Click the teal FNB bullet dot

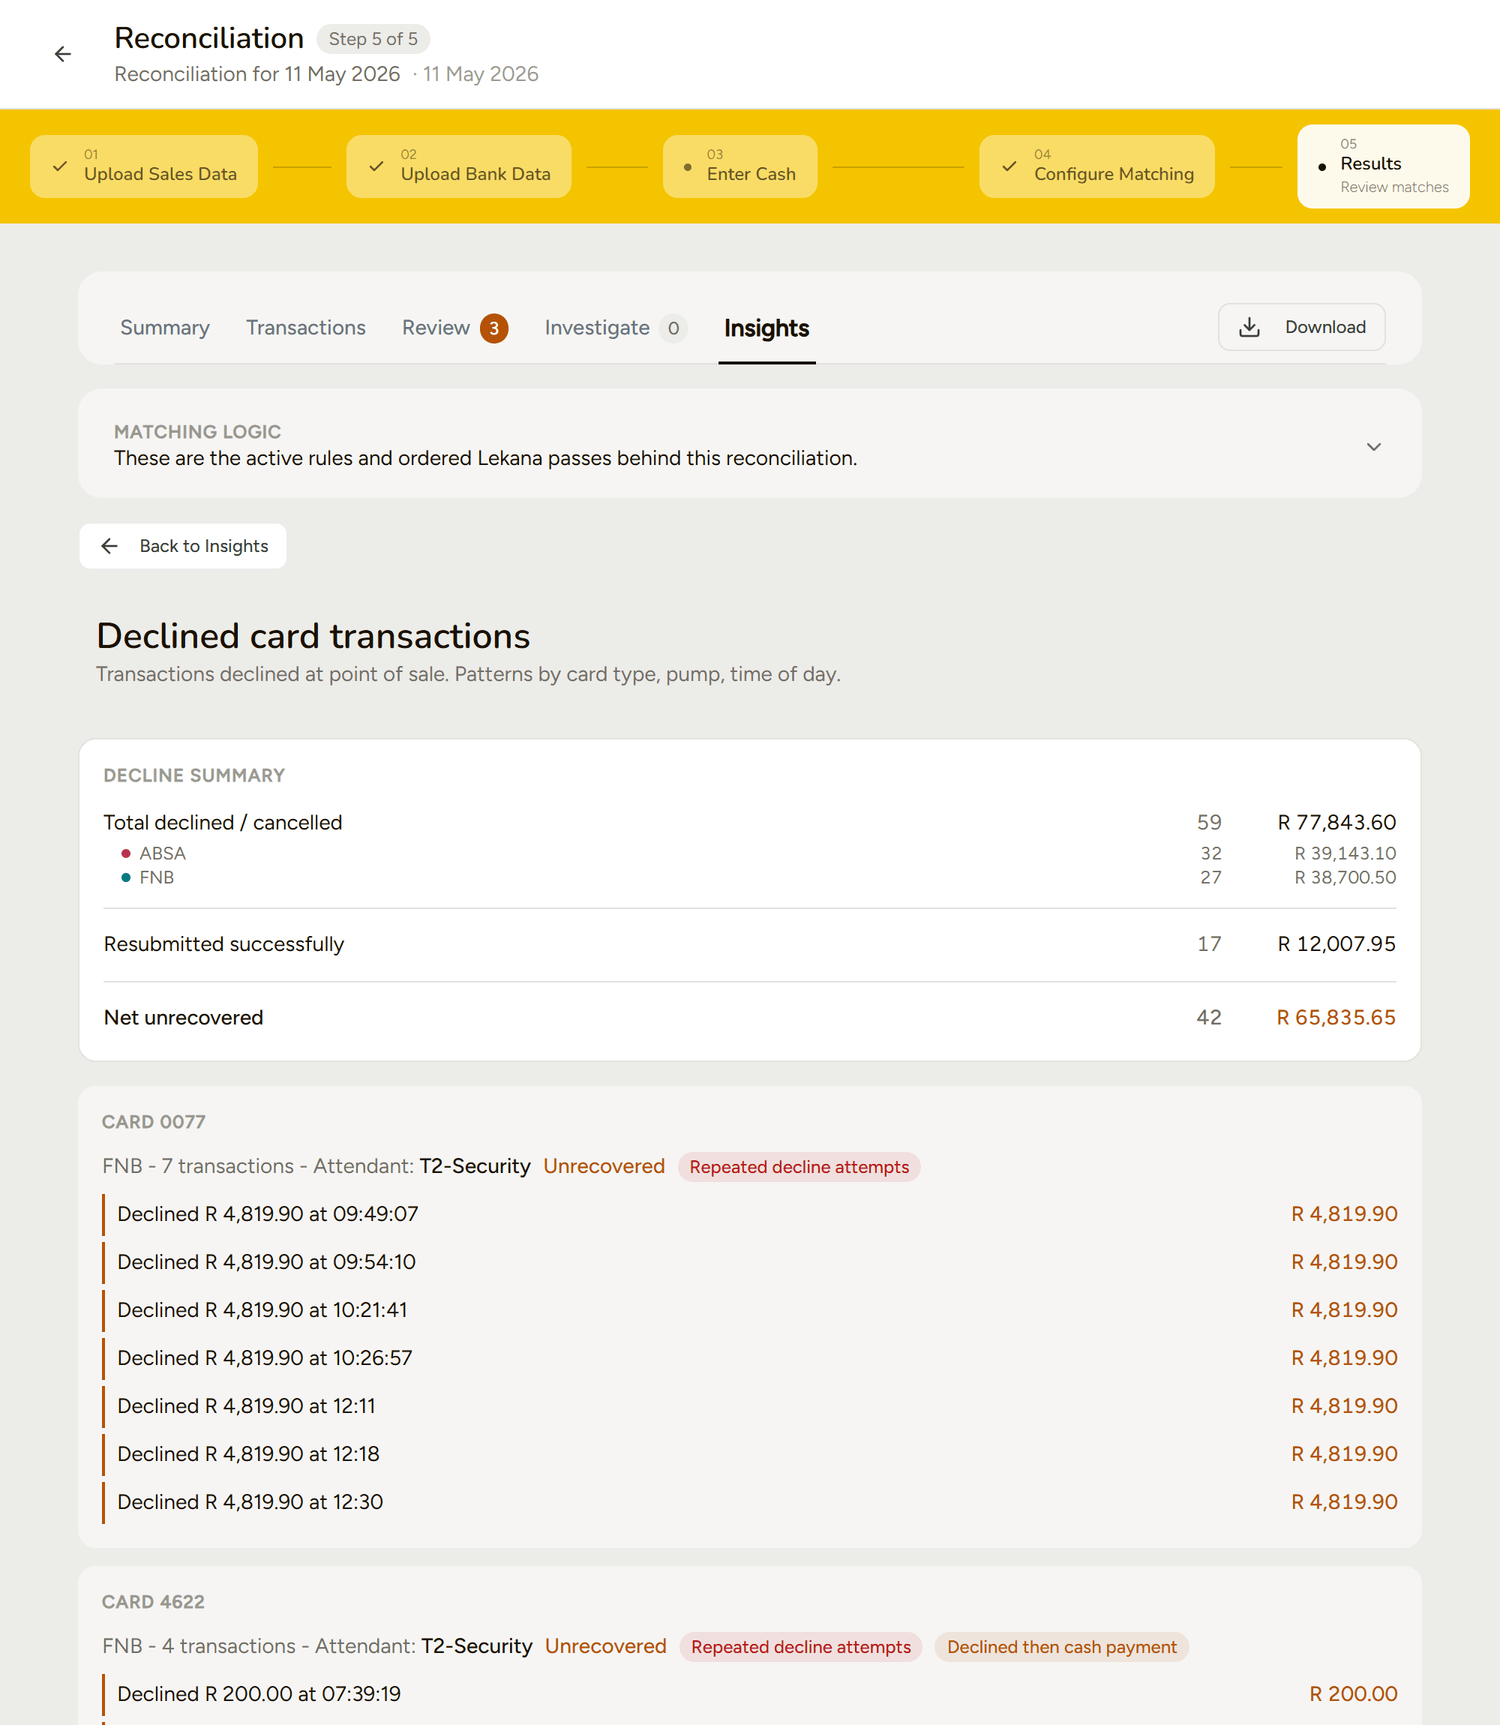coord(125,877)
